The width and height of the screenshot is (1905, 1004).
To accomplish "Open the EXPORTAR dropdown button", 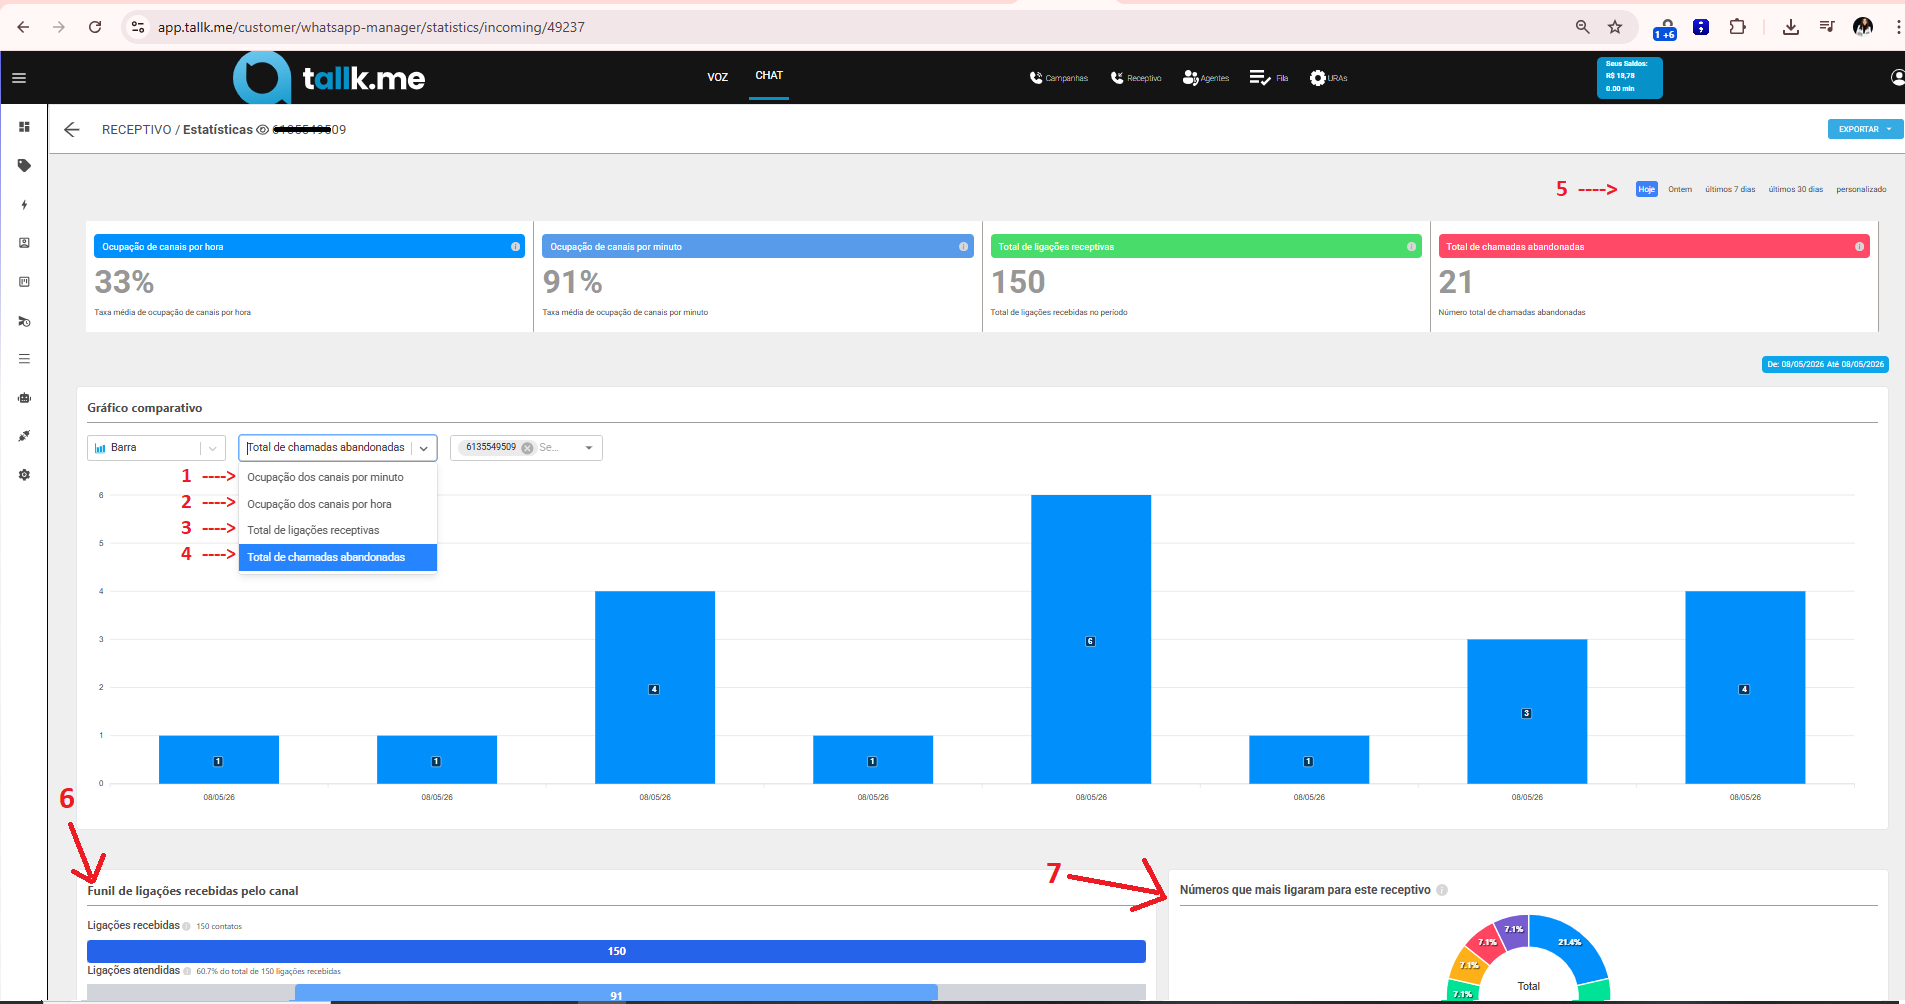I will [1864, 129].
